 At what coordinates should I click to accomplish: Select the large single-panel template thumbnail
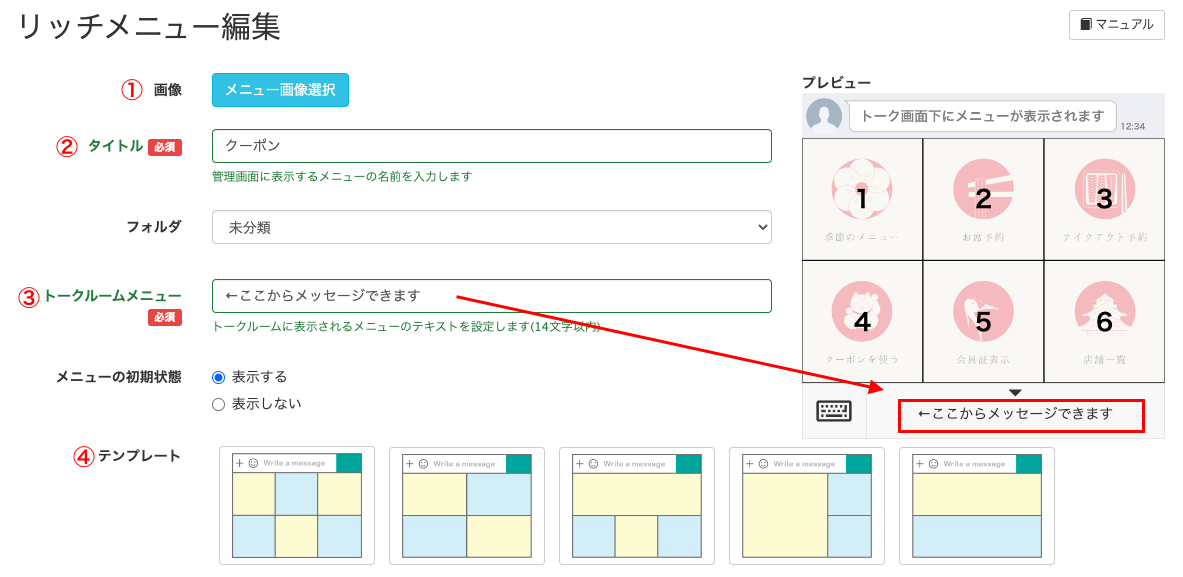[x=976, y=507]
